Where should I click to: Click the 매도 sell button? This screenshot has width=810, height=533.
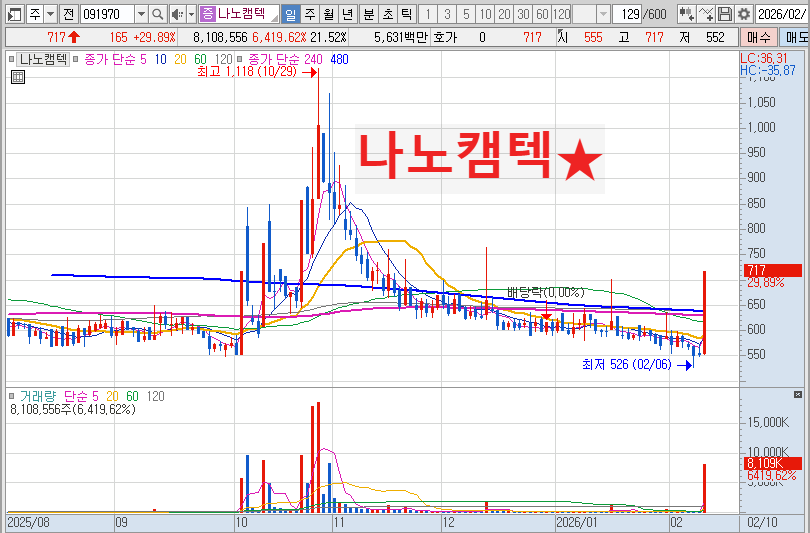click(796, 37)
